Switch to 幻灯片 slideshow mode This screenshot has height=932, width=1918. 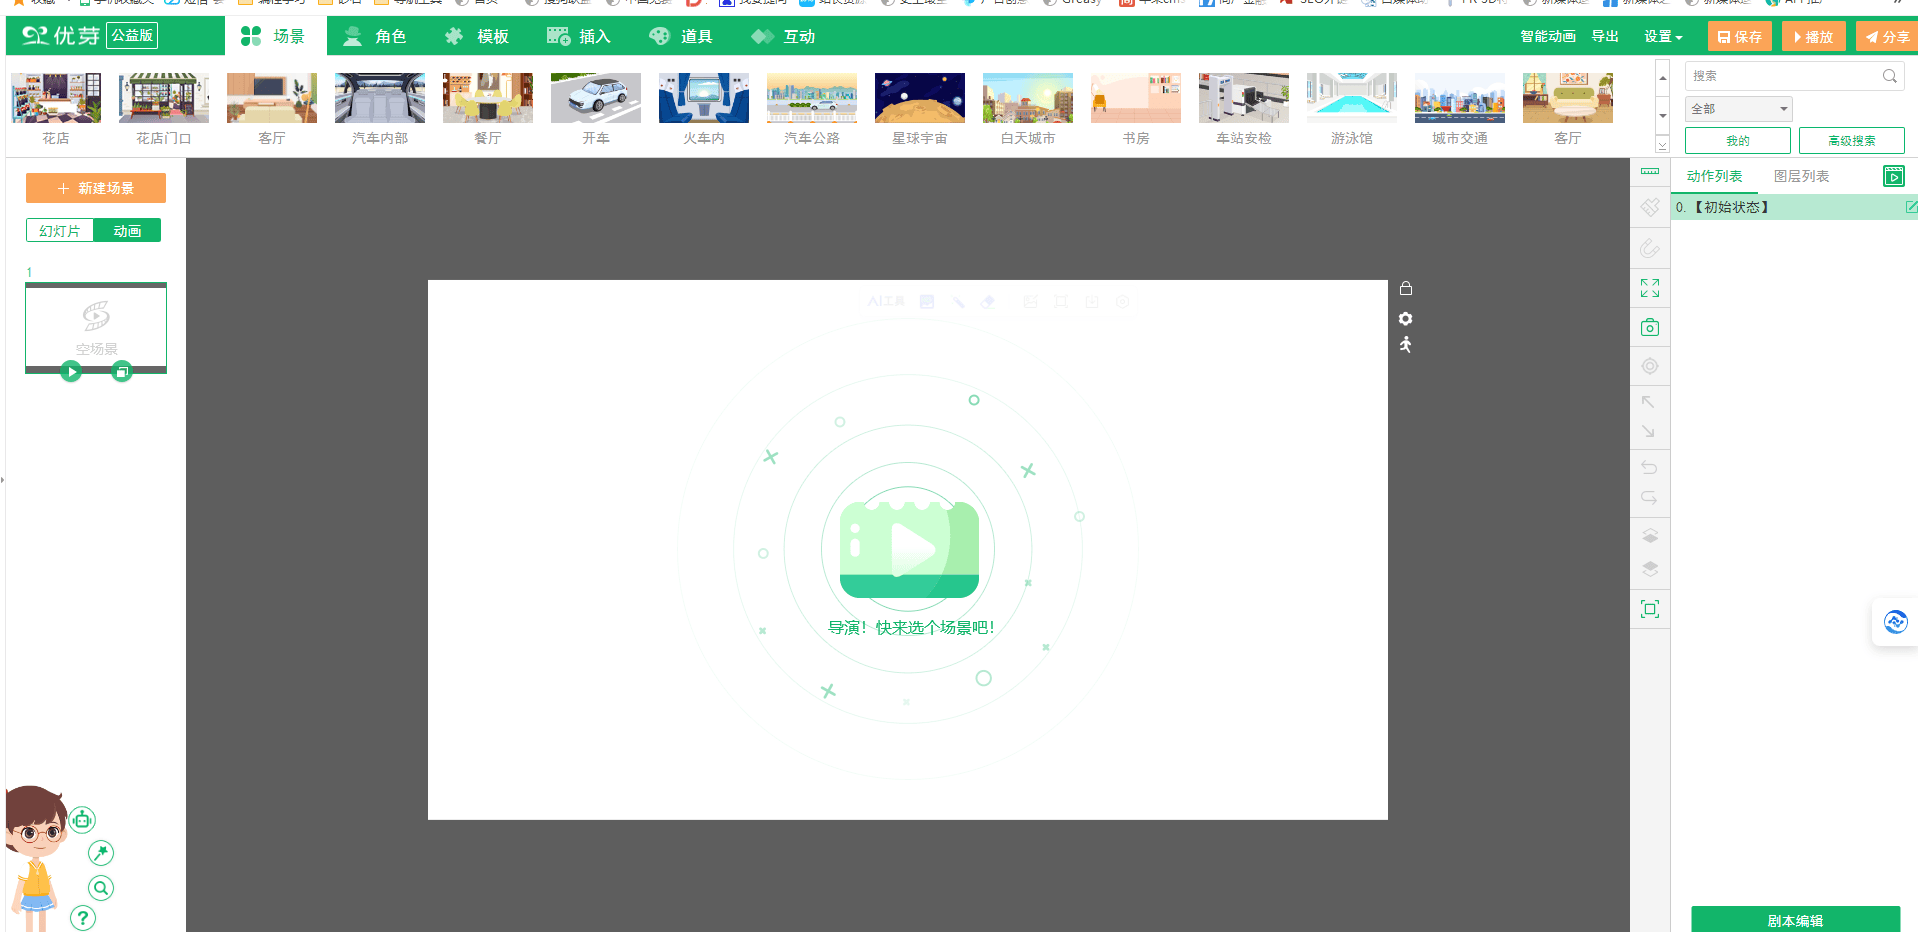(x=60, y=231)
